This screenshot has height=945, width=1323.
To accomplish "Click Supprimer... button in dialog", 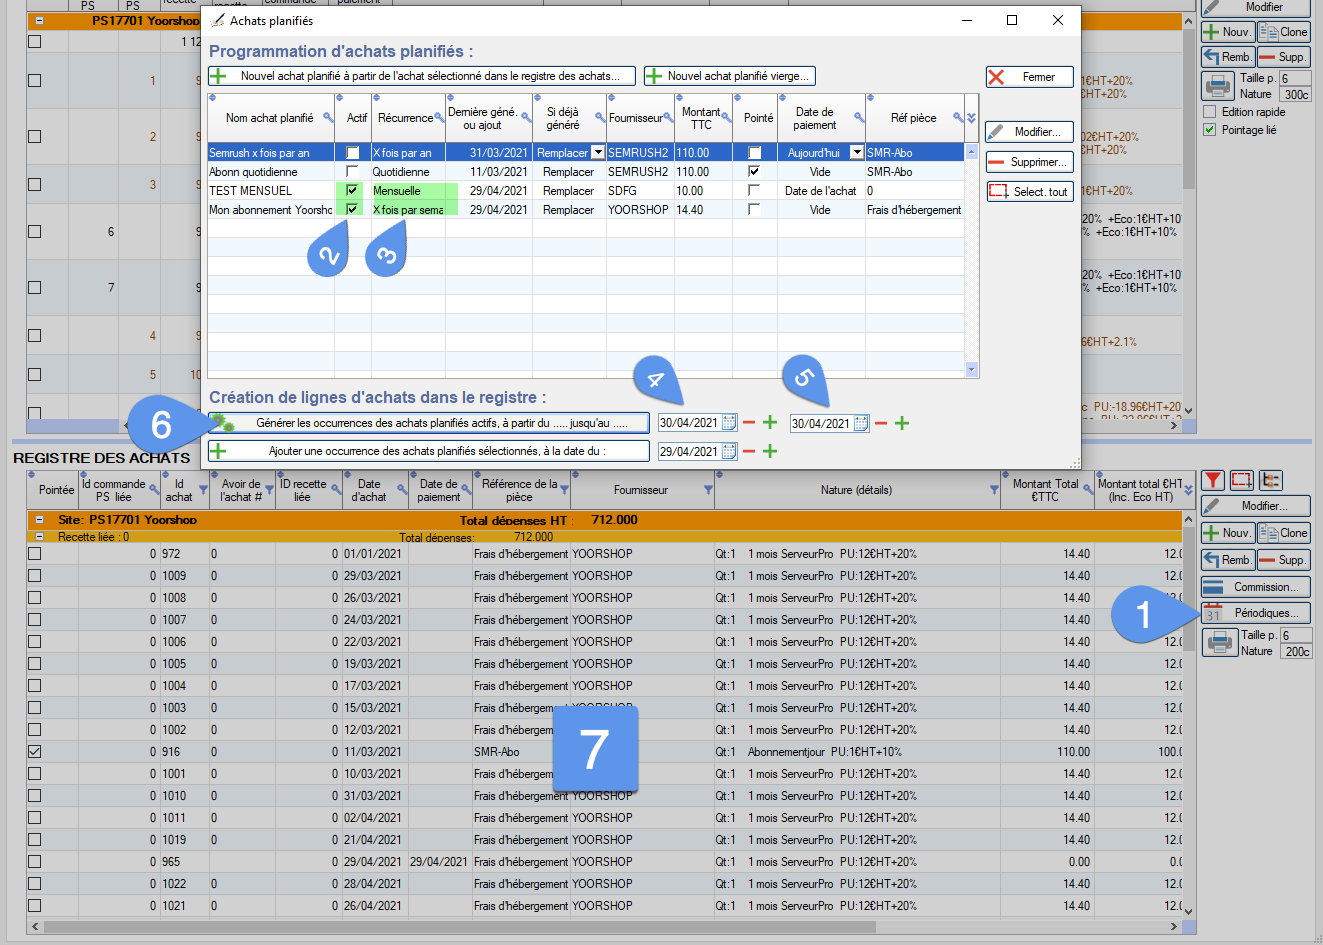I will point(1030,162).
